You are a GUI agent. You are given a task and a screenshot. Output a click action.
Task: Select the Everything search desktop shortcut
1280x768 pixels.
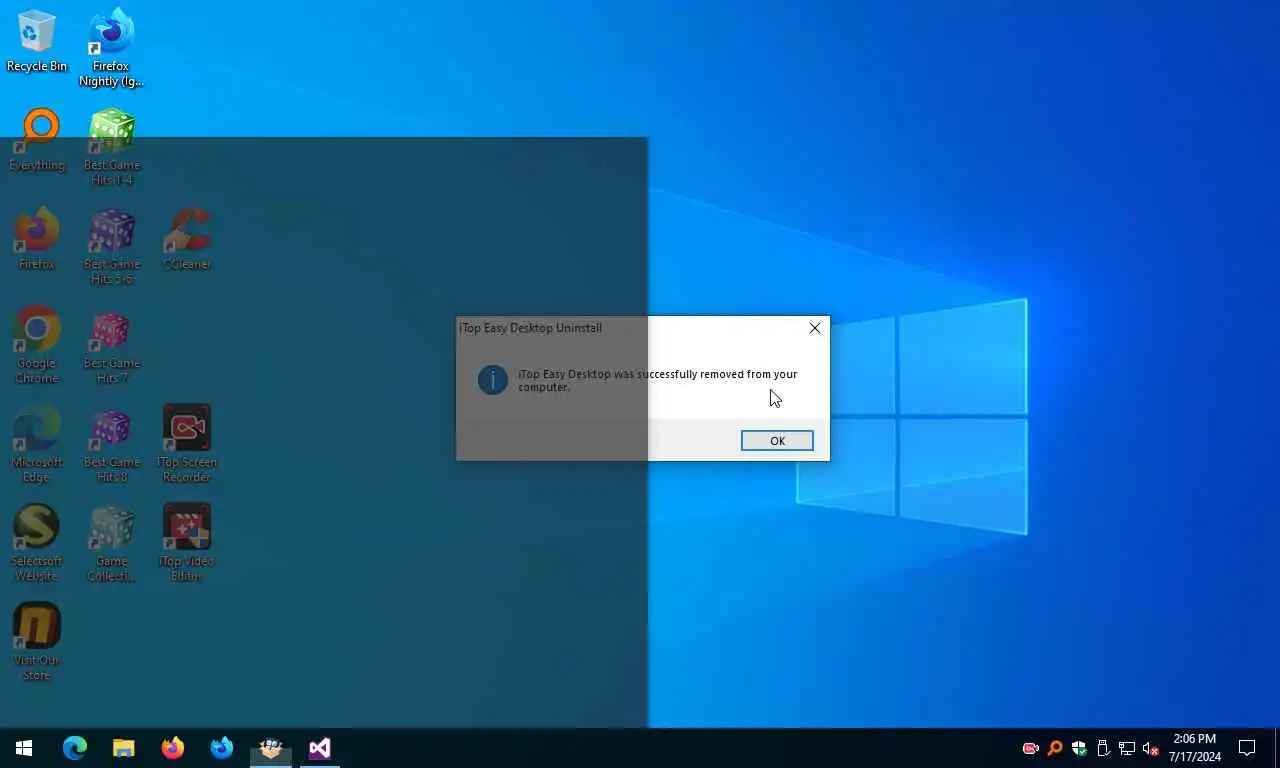click(x=37, y=140)
